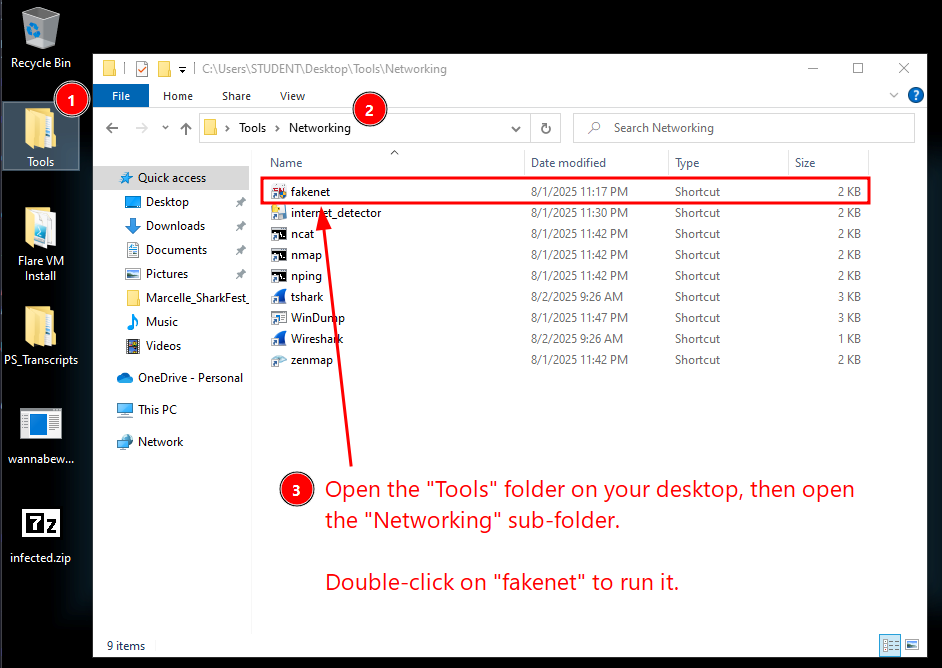Refresh the Networking folder listing
Screen dimensions: 942x668
(x=545, y=128)
